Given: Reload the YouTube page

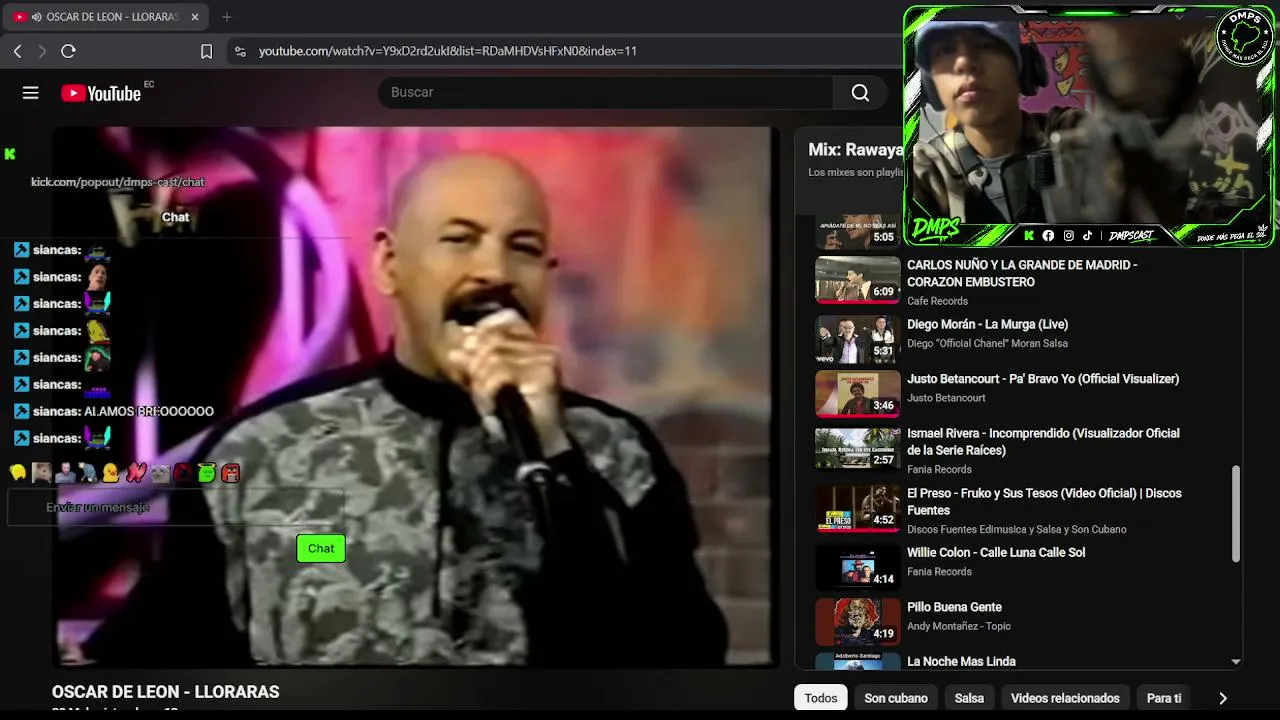Looking at the screenshot, I should [x=68, y=51].
